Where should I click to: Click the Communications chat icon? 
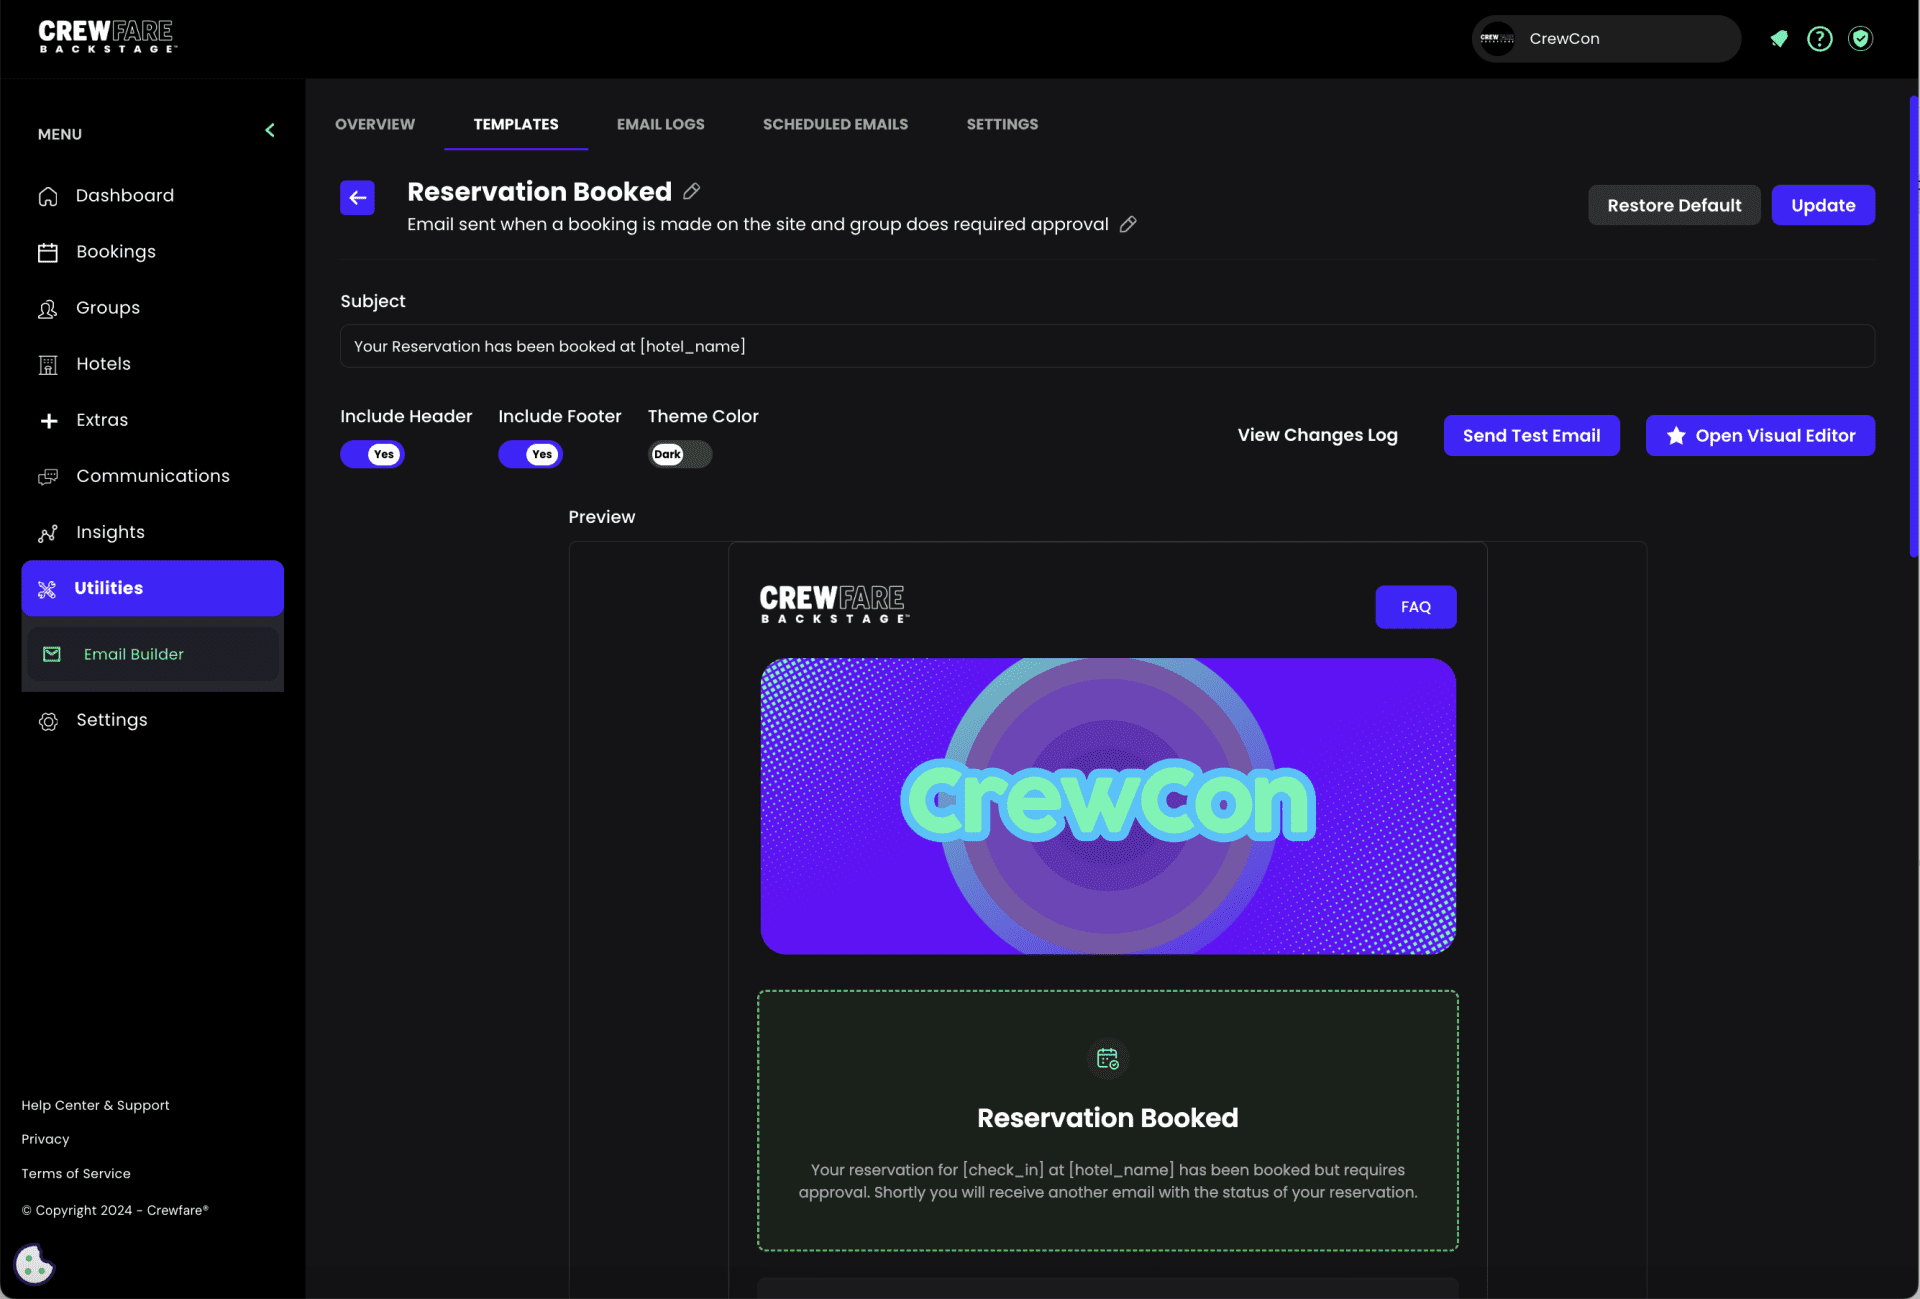pos(48,477)
